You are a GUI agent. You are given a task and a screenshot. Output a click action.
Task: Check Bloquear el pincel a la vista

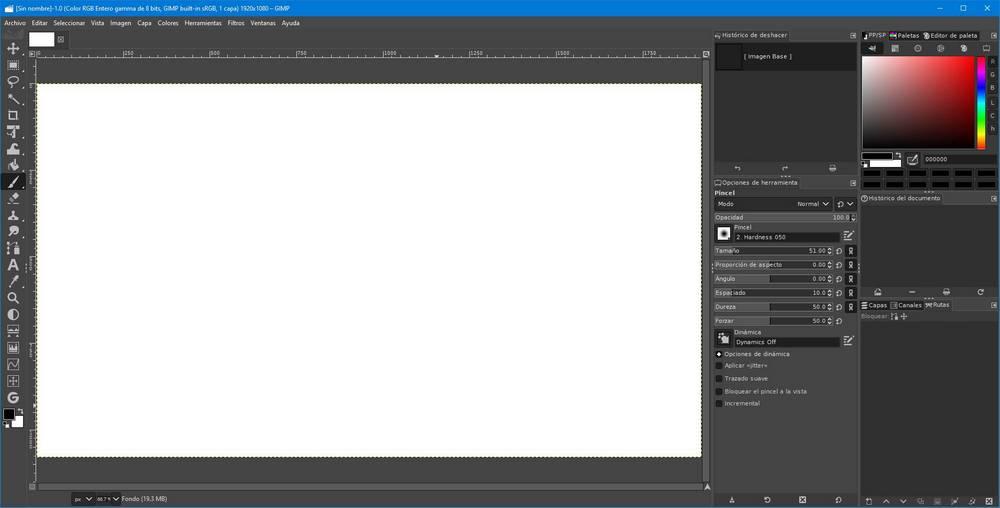719,391
